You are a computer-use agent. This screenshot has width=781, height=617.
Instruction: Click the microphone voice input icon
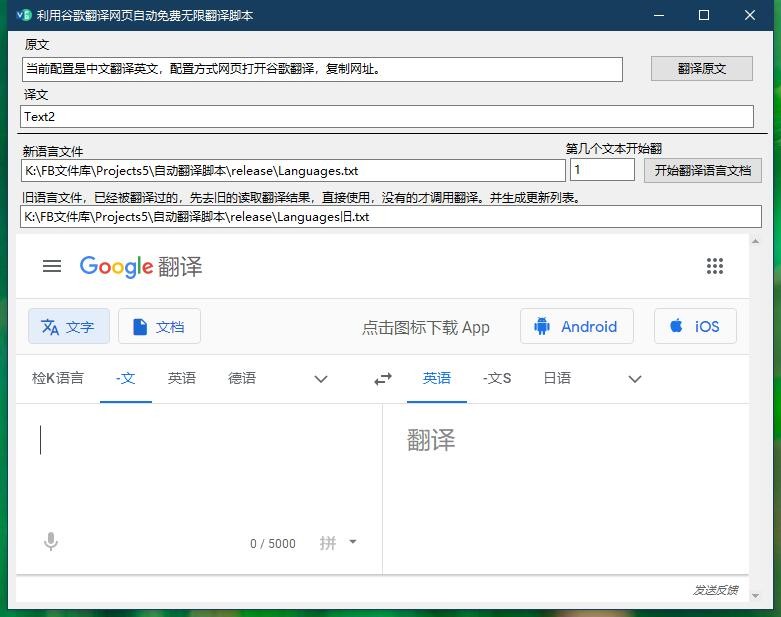point(51,542)
